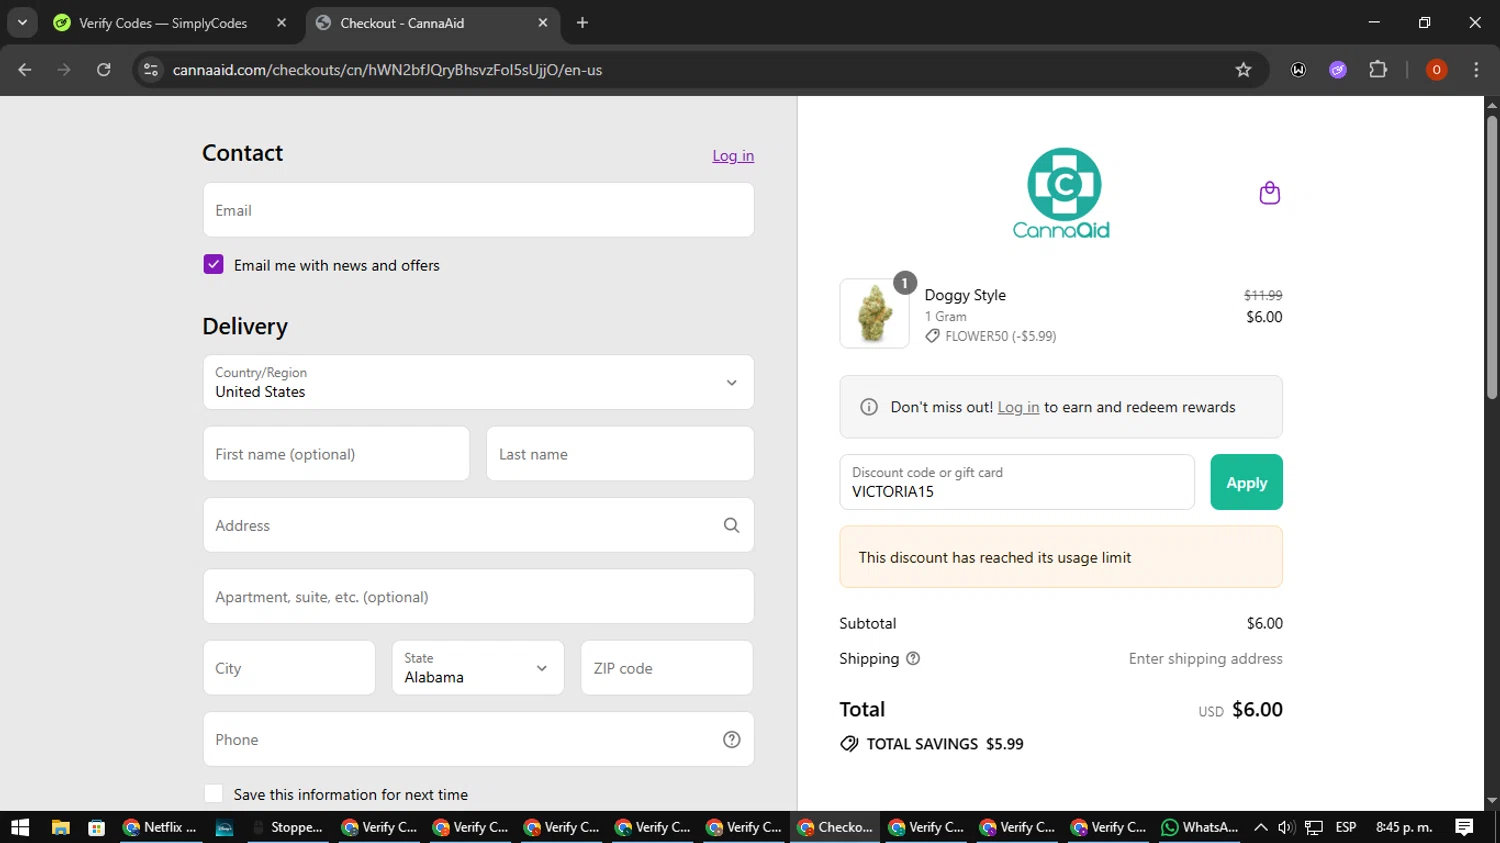Click Log in link in the rewards banner

[x=1018, y=407]
